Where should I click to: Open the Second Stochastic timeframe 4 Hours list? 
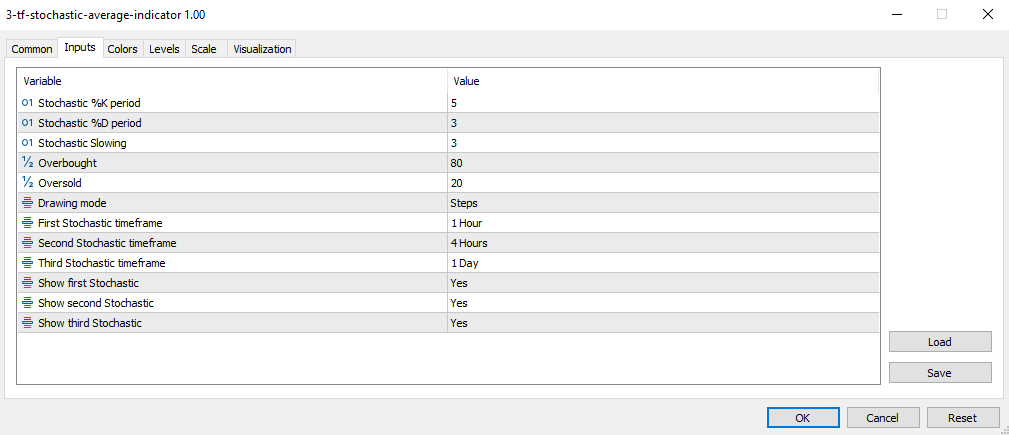(x=663, y=243)
